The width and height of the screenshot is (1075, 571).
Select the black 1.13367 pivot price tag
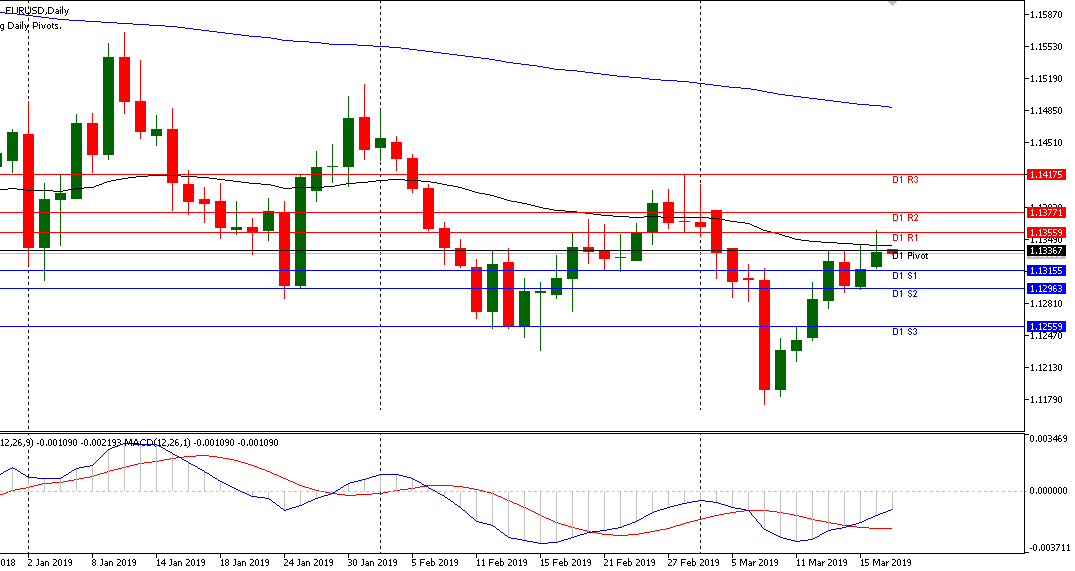[1046, 250]
